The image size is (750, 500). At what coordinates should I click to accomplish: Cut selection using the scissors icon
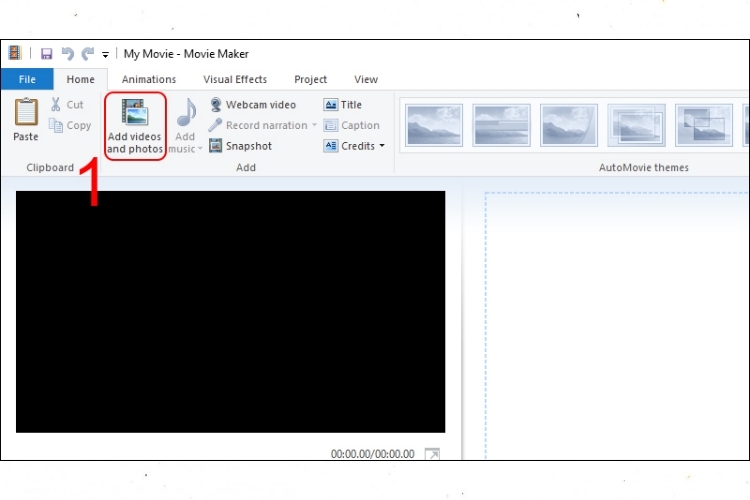pos(67,104)
